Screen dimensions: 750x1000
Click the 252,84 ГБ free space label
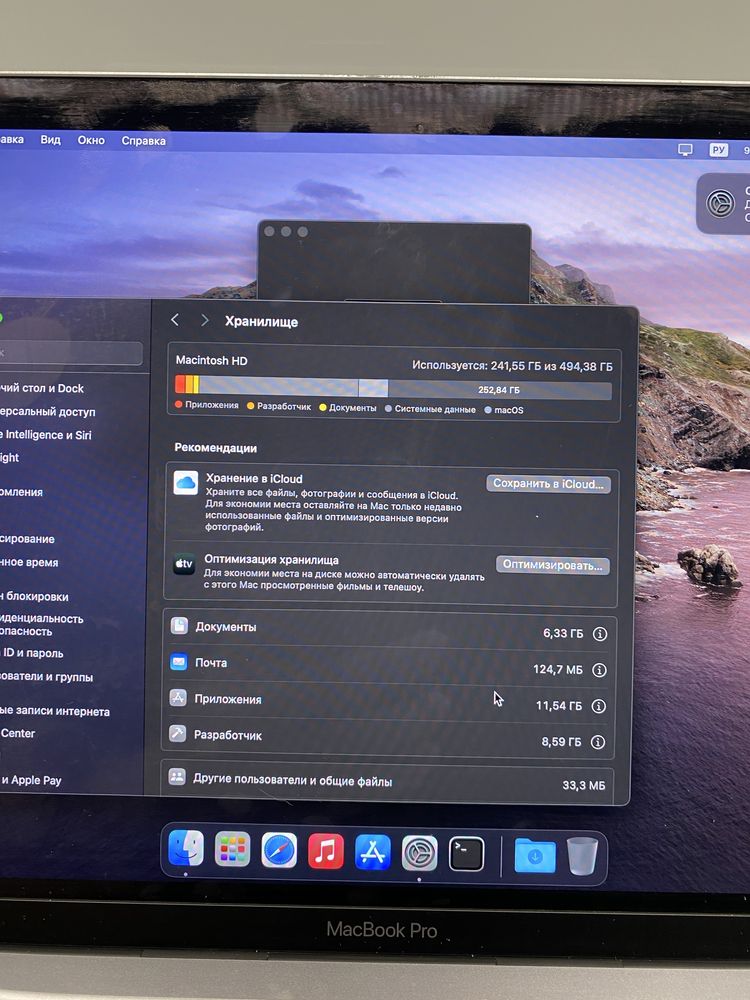(x=499, y=390)
